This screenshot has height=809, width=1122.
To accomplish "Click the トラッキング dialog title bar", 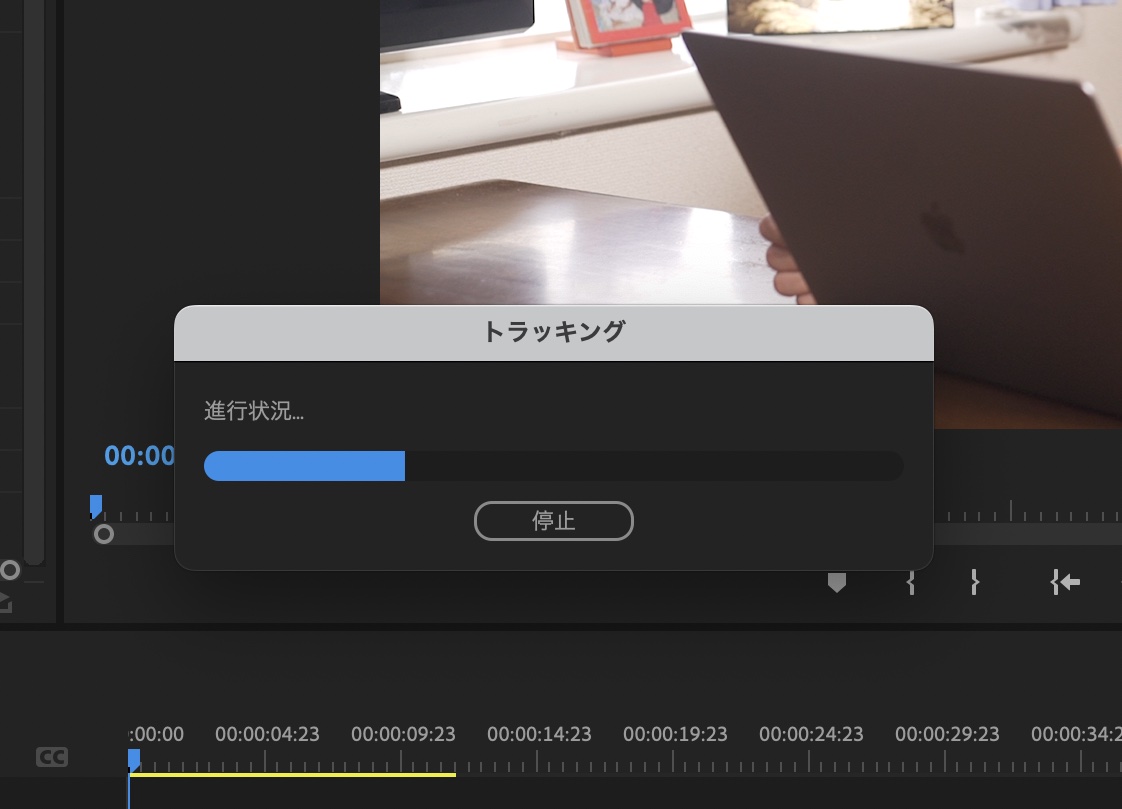I will tap(554, 333).
